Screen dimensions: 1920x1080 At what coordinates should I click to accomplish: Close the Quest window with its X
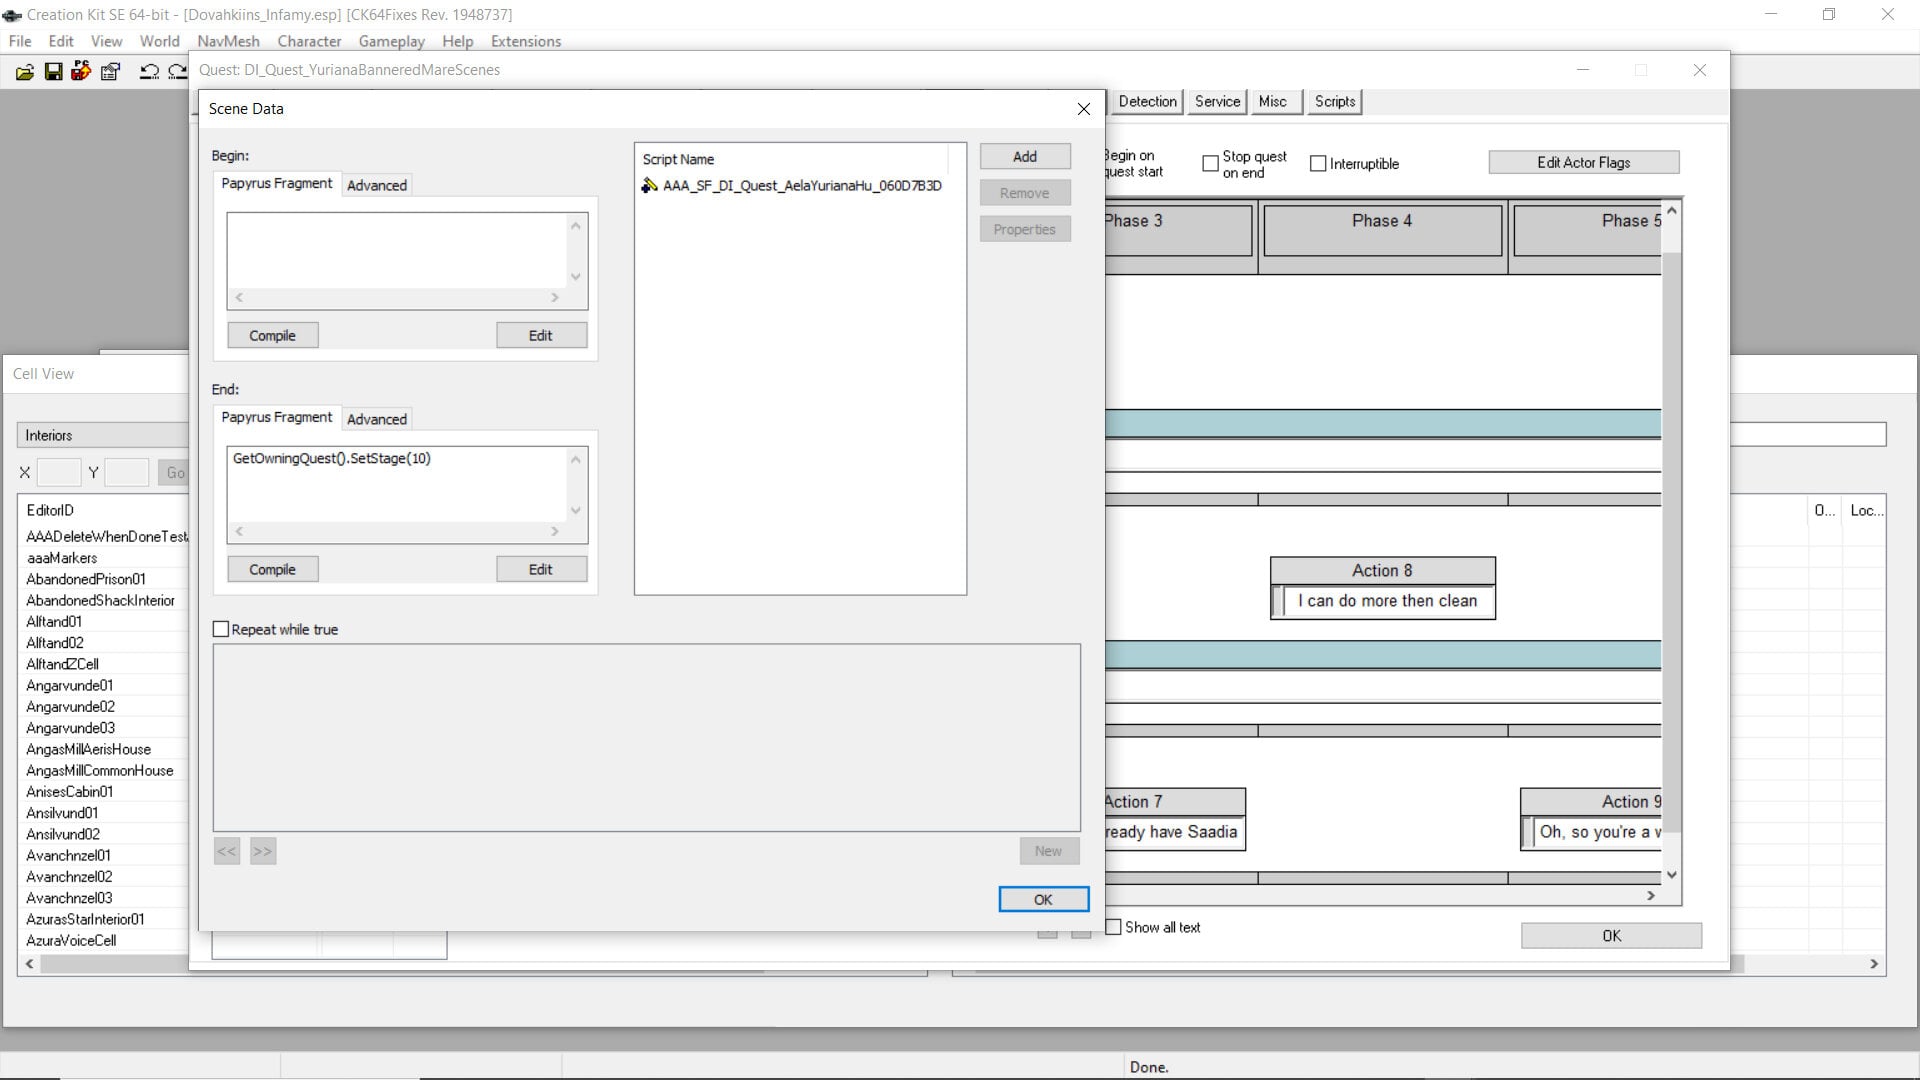1699,70
